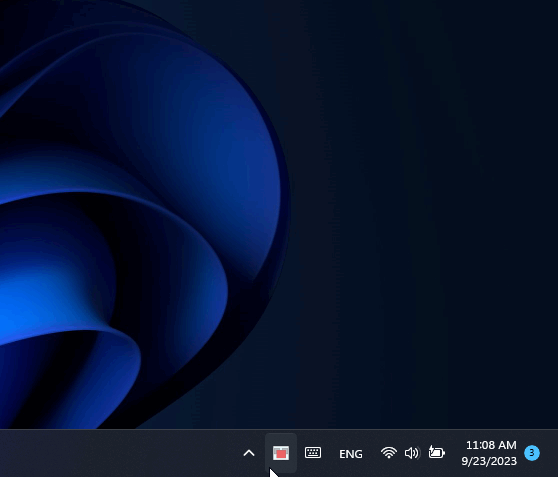Viewport: 558px width, 477px height.
Task: Click empty dark desktop background area
Action: tap(427, 214)
